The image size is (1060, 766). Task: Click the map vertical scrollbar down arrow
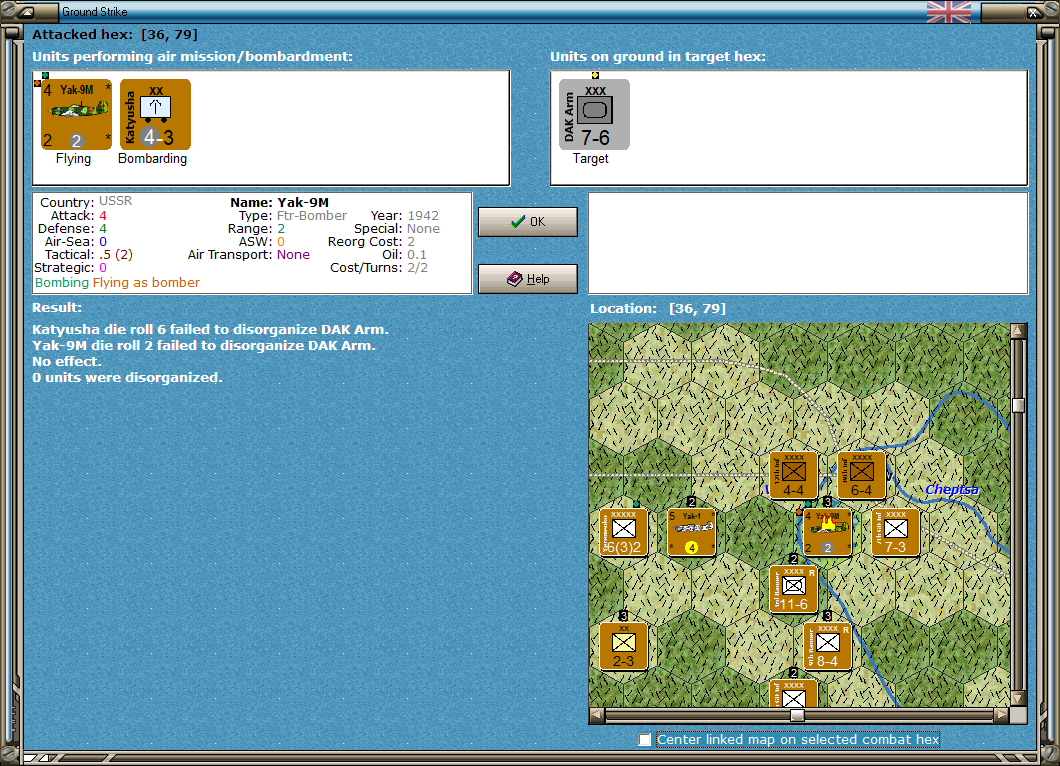[1019, 698]
